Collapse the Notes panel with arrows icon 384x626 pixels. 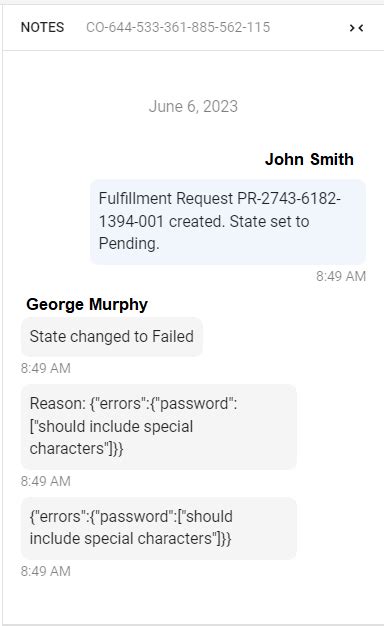coord(356,28)
